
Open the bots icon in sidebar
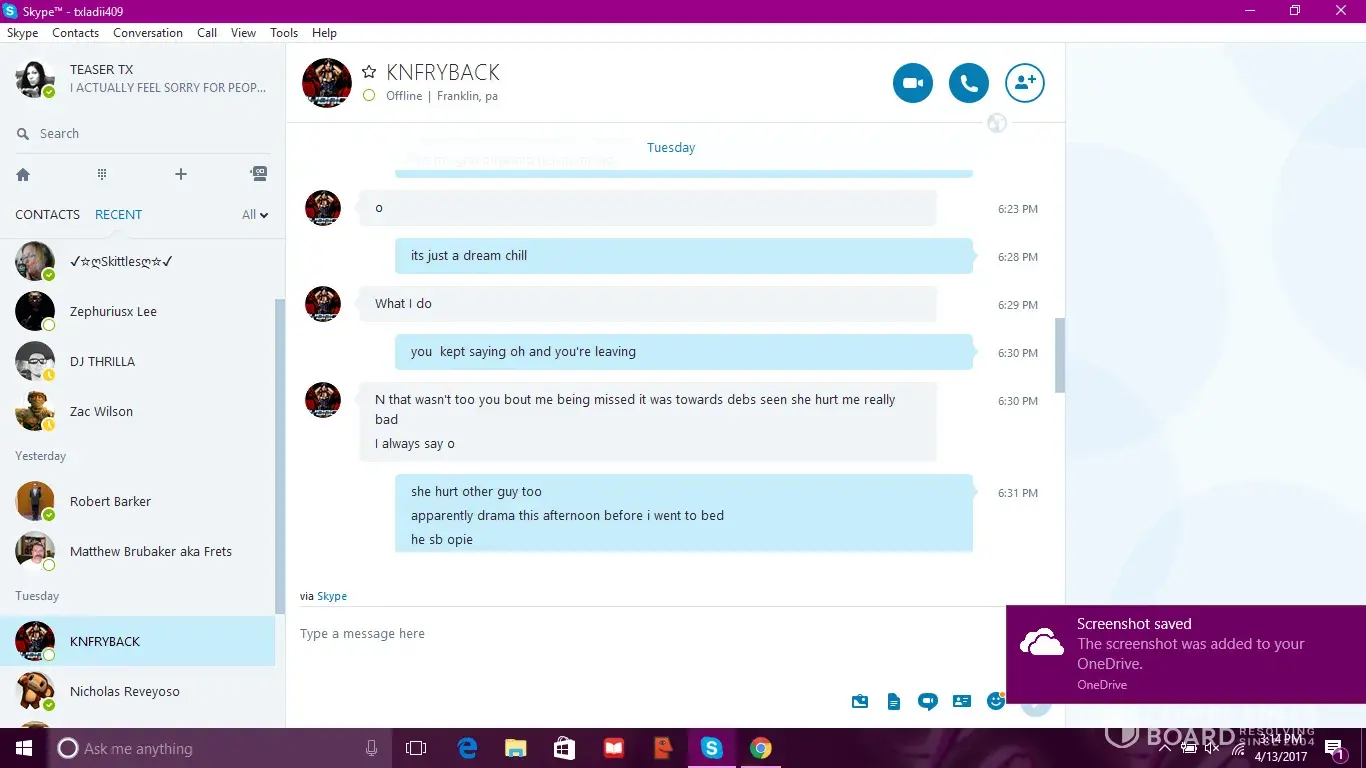258,174
